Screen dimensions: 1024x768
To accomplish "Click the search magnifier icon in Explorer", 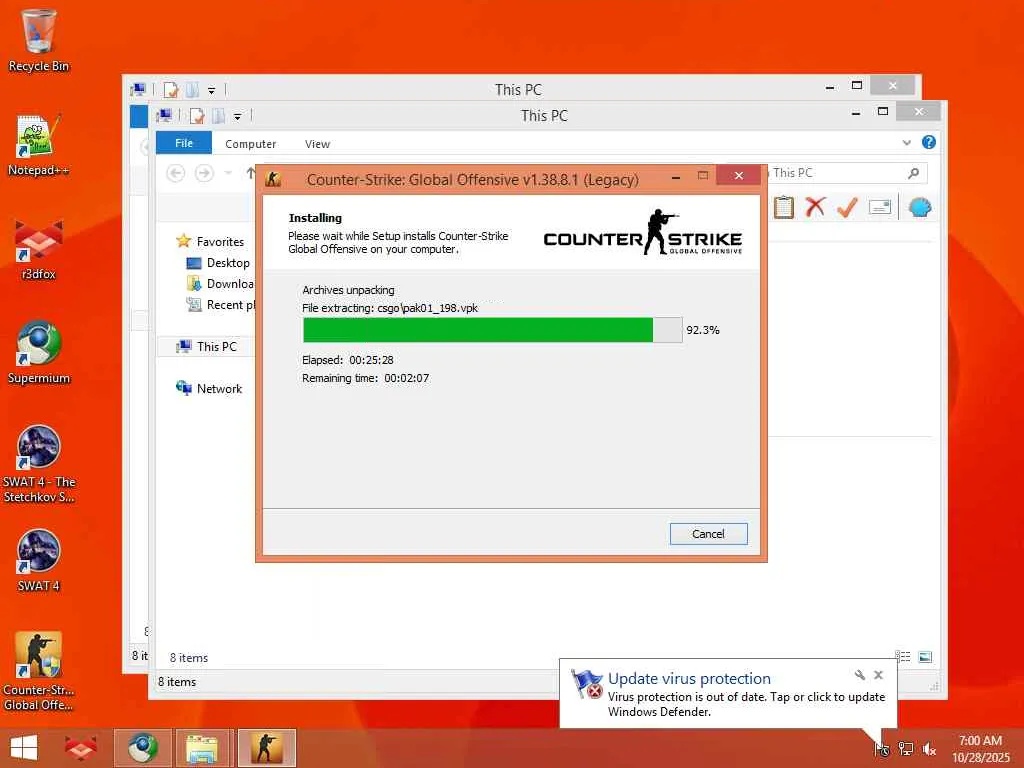I will click(914, 173).
